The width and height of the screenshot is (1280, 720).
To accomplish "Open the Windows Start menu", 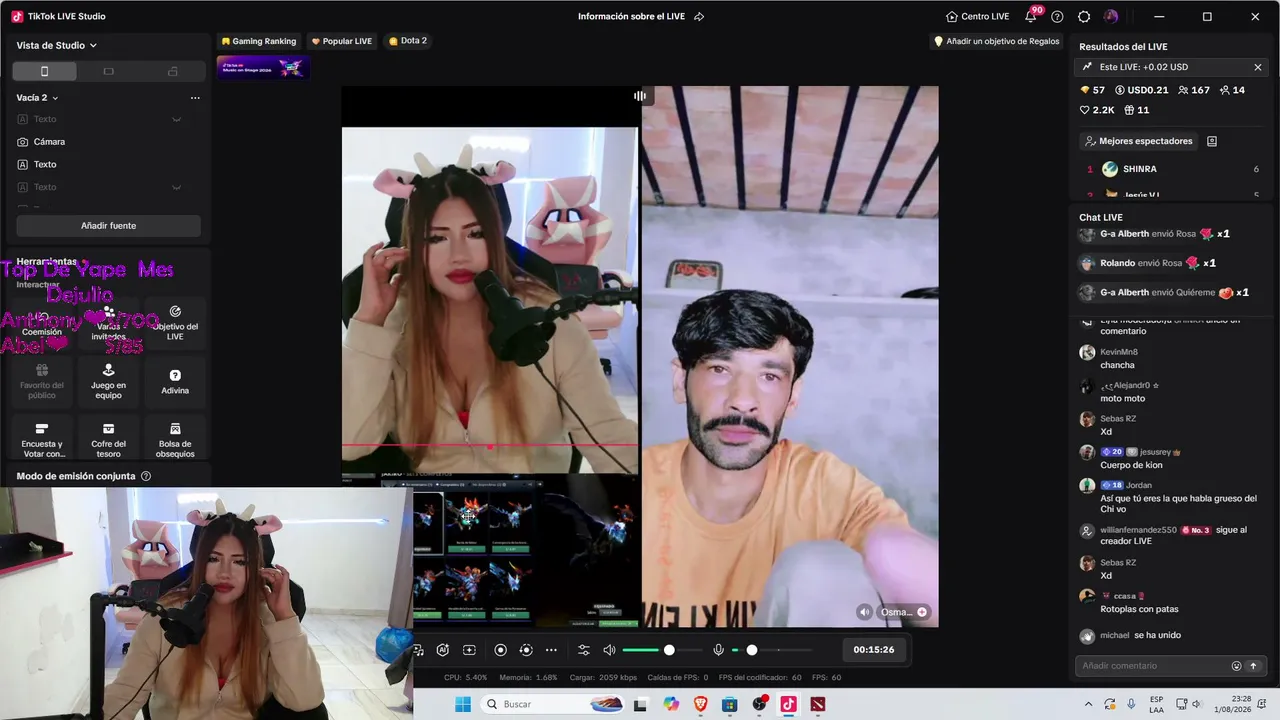I will tap(463, 704).
